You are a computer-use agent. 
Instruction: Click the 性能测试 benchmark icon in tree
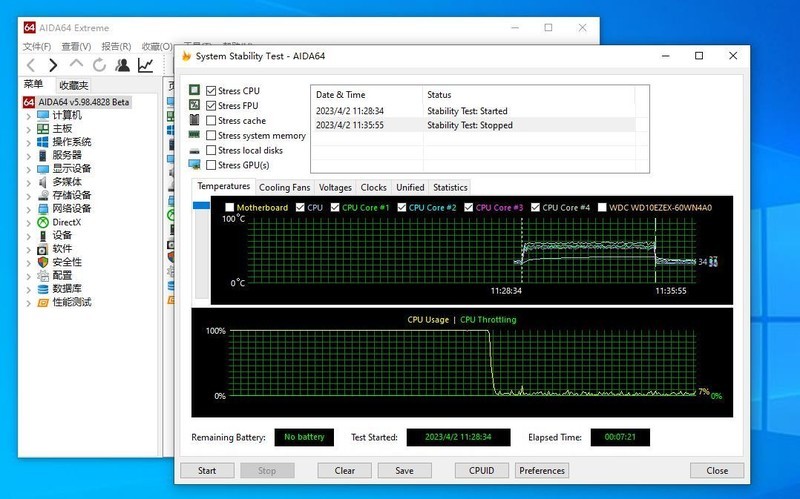[x=43, y=303]
